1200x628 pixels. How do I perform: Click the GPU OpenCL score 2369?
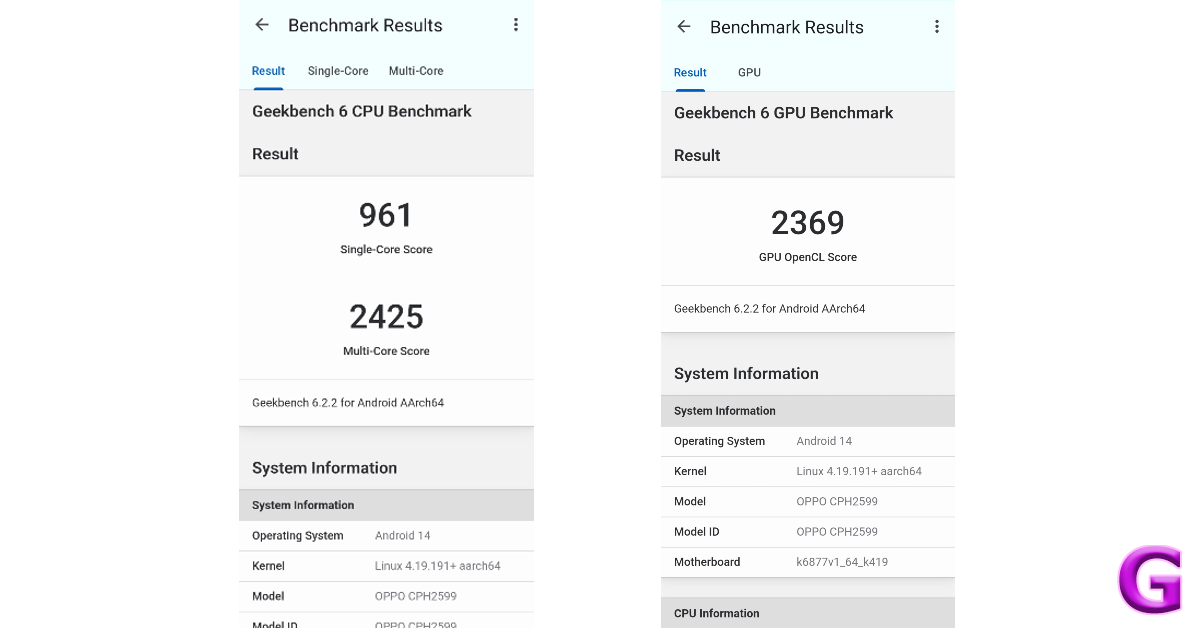tap(808, 223)
